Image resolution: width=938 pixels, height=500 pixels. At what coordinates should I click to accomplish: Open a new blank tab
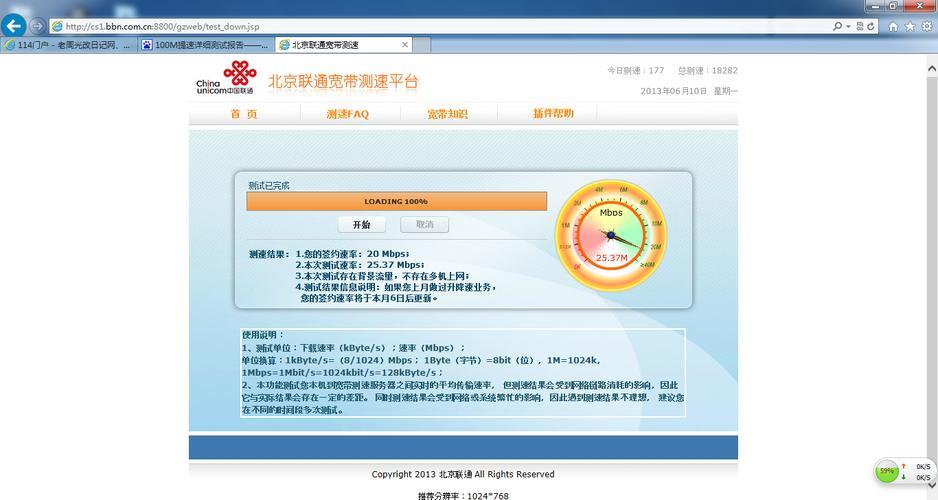(x=422, y=45)
